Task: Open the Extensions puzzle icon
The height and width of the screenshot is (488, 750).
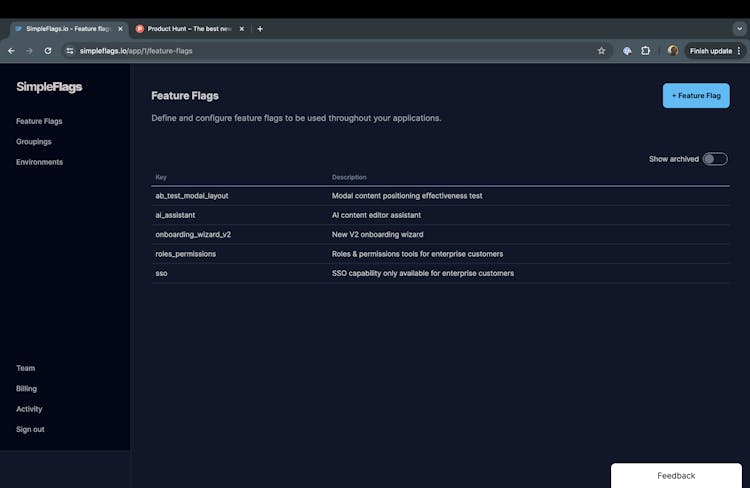Action: click(x=645, y=51)
